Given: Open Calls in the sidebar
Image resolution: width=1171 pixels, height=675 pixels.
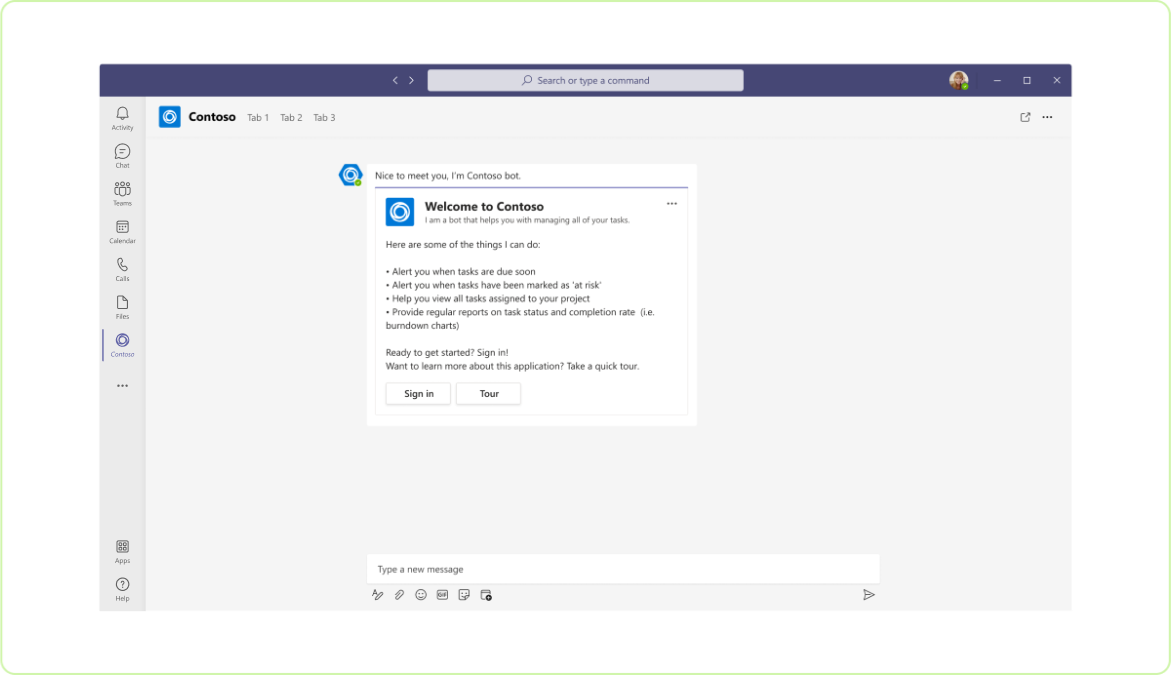Looking at the screenshot, I should pyautogui.click(x=122, y=270).
